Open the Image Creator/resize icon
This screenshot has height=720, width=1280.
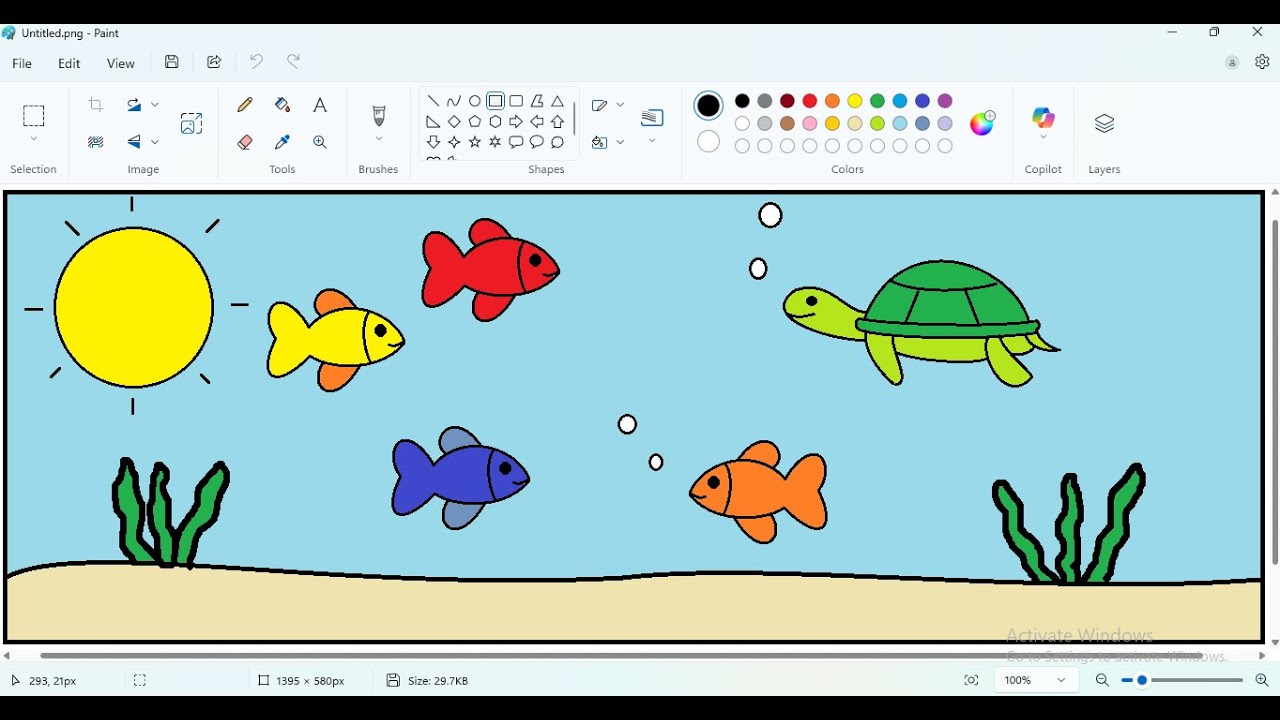pyautogui.click(x=191, y=123)
